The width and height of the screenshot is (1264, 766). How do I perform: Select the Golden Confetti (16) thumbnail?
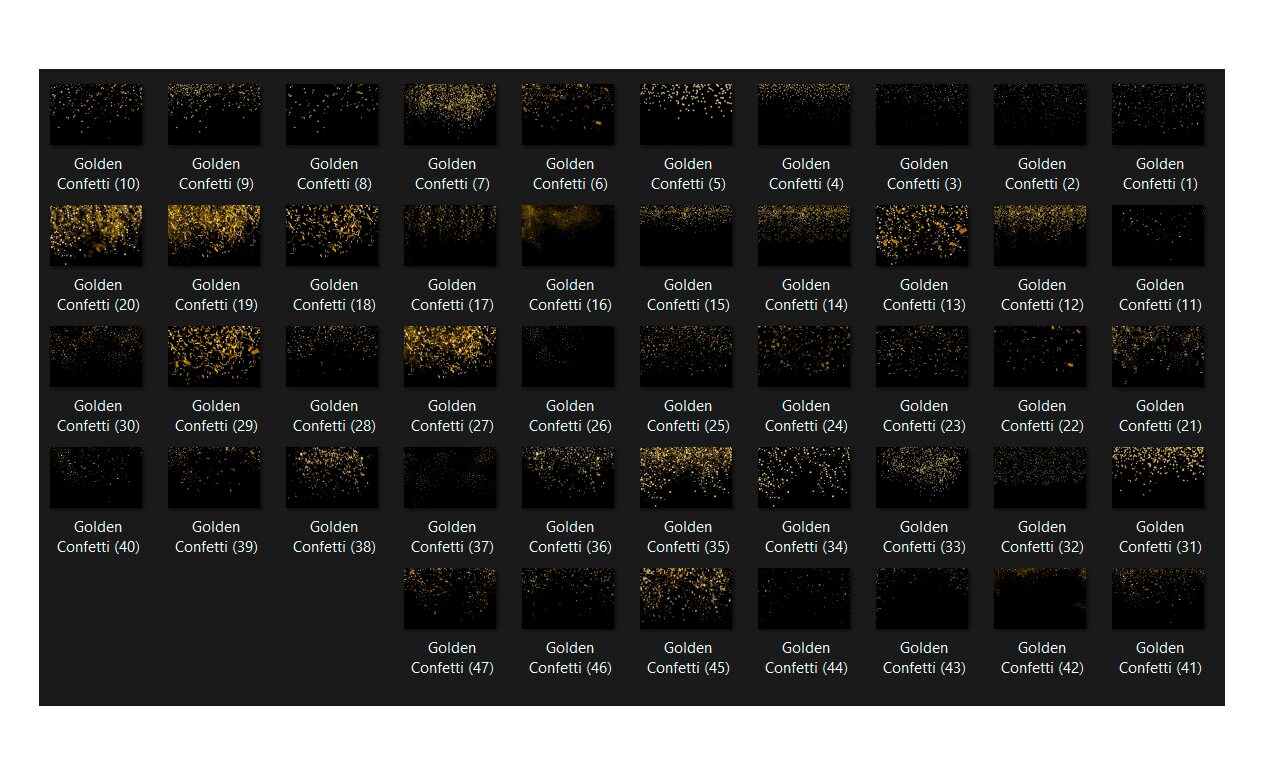568,235
